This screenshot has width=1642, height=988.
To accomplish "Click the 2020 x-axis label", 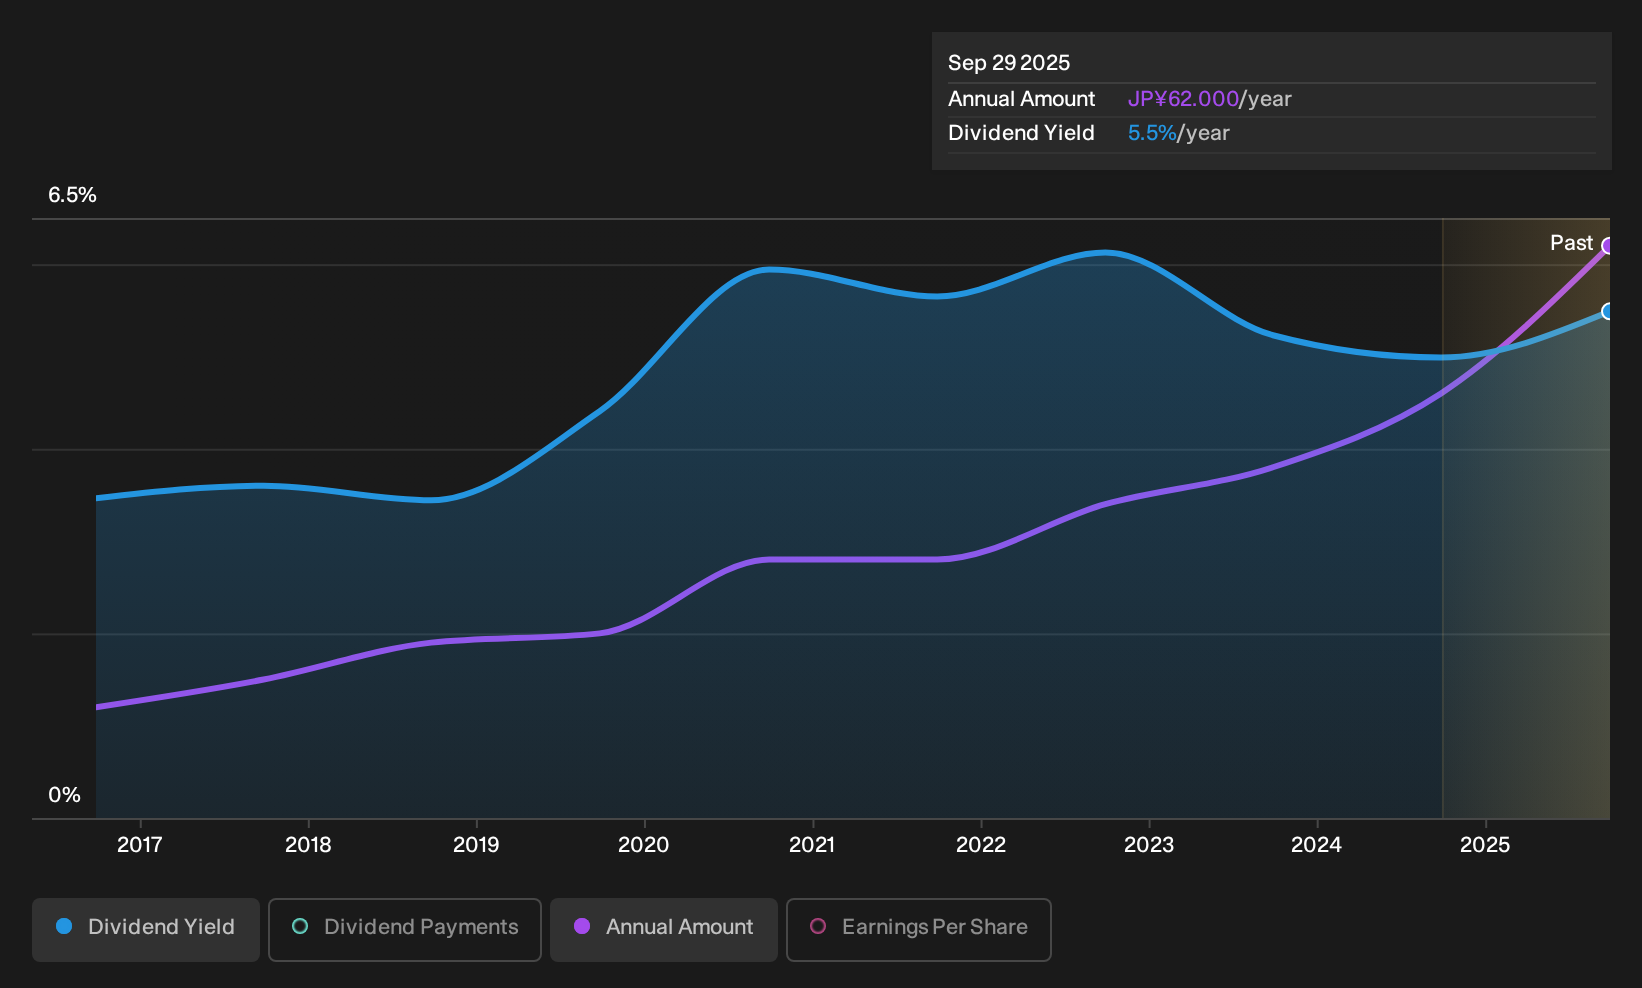I will (644, 845).
